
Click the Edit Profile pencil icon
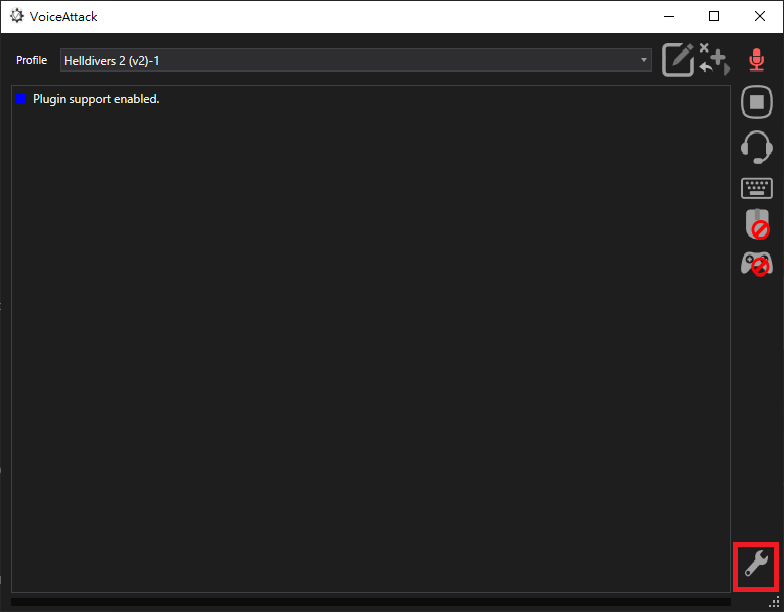click(x=678, y=60)
